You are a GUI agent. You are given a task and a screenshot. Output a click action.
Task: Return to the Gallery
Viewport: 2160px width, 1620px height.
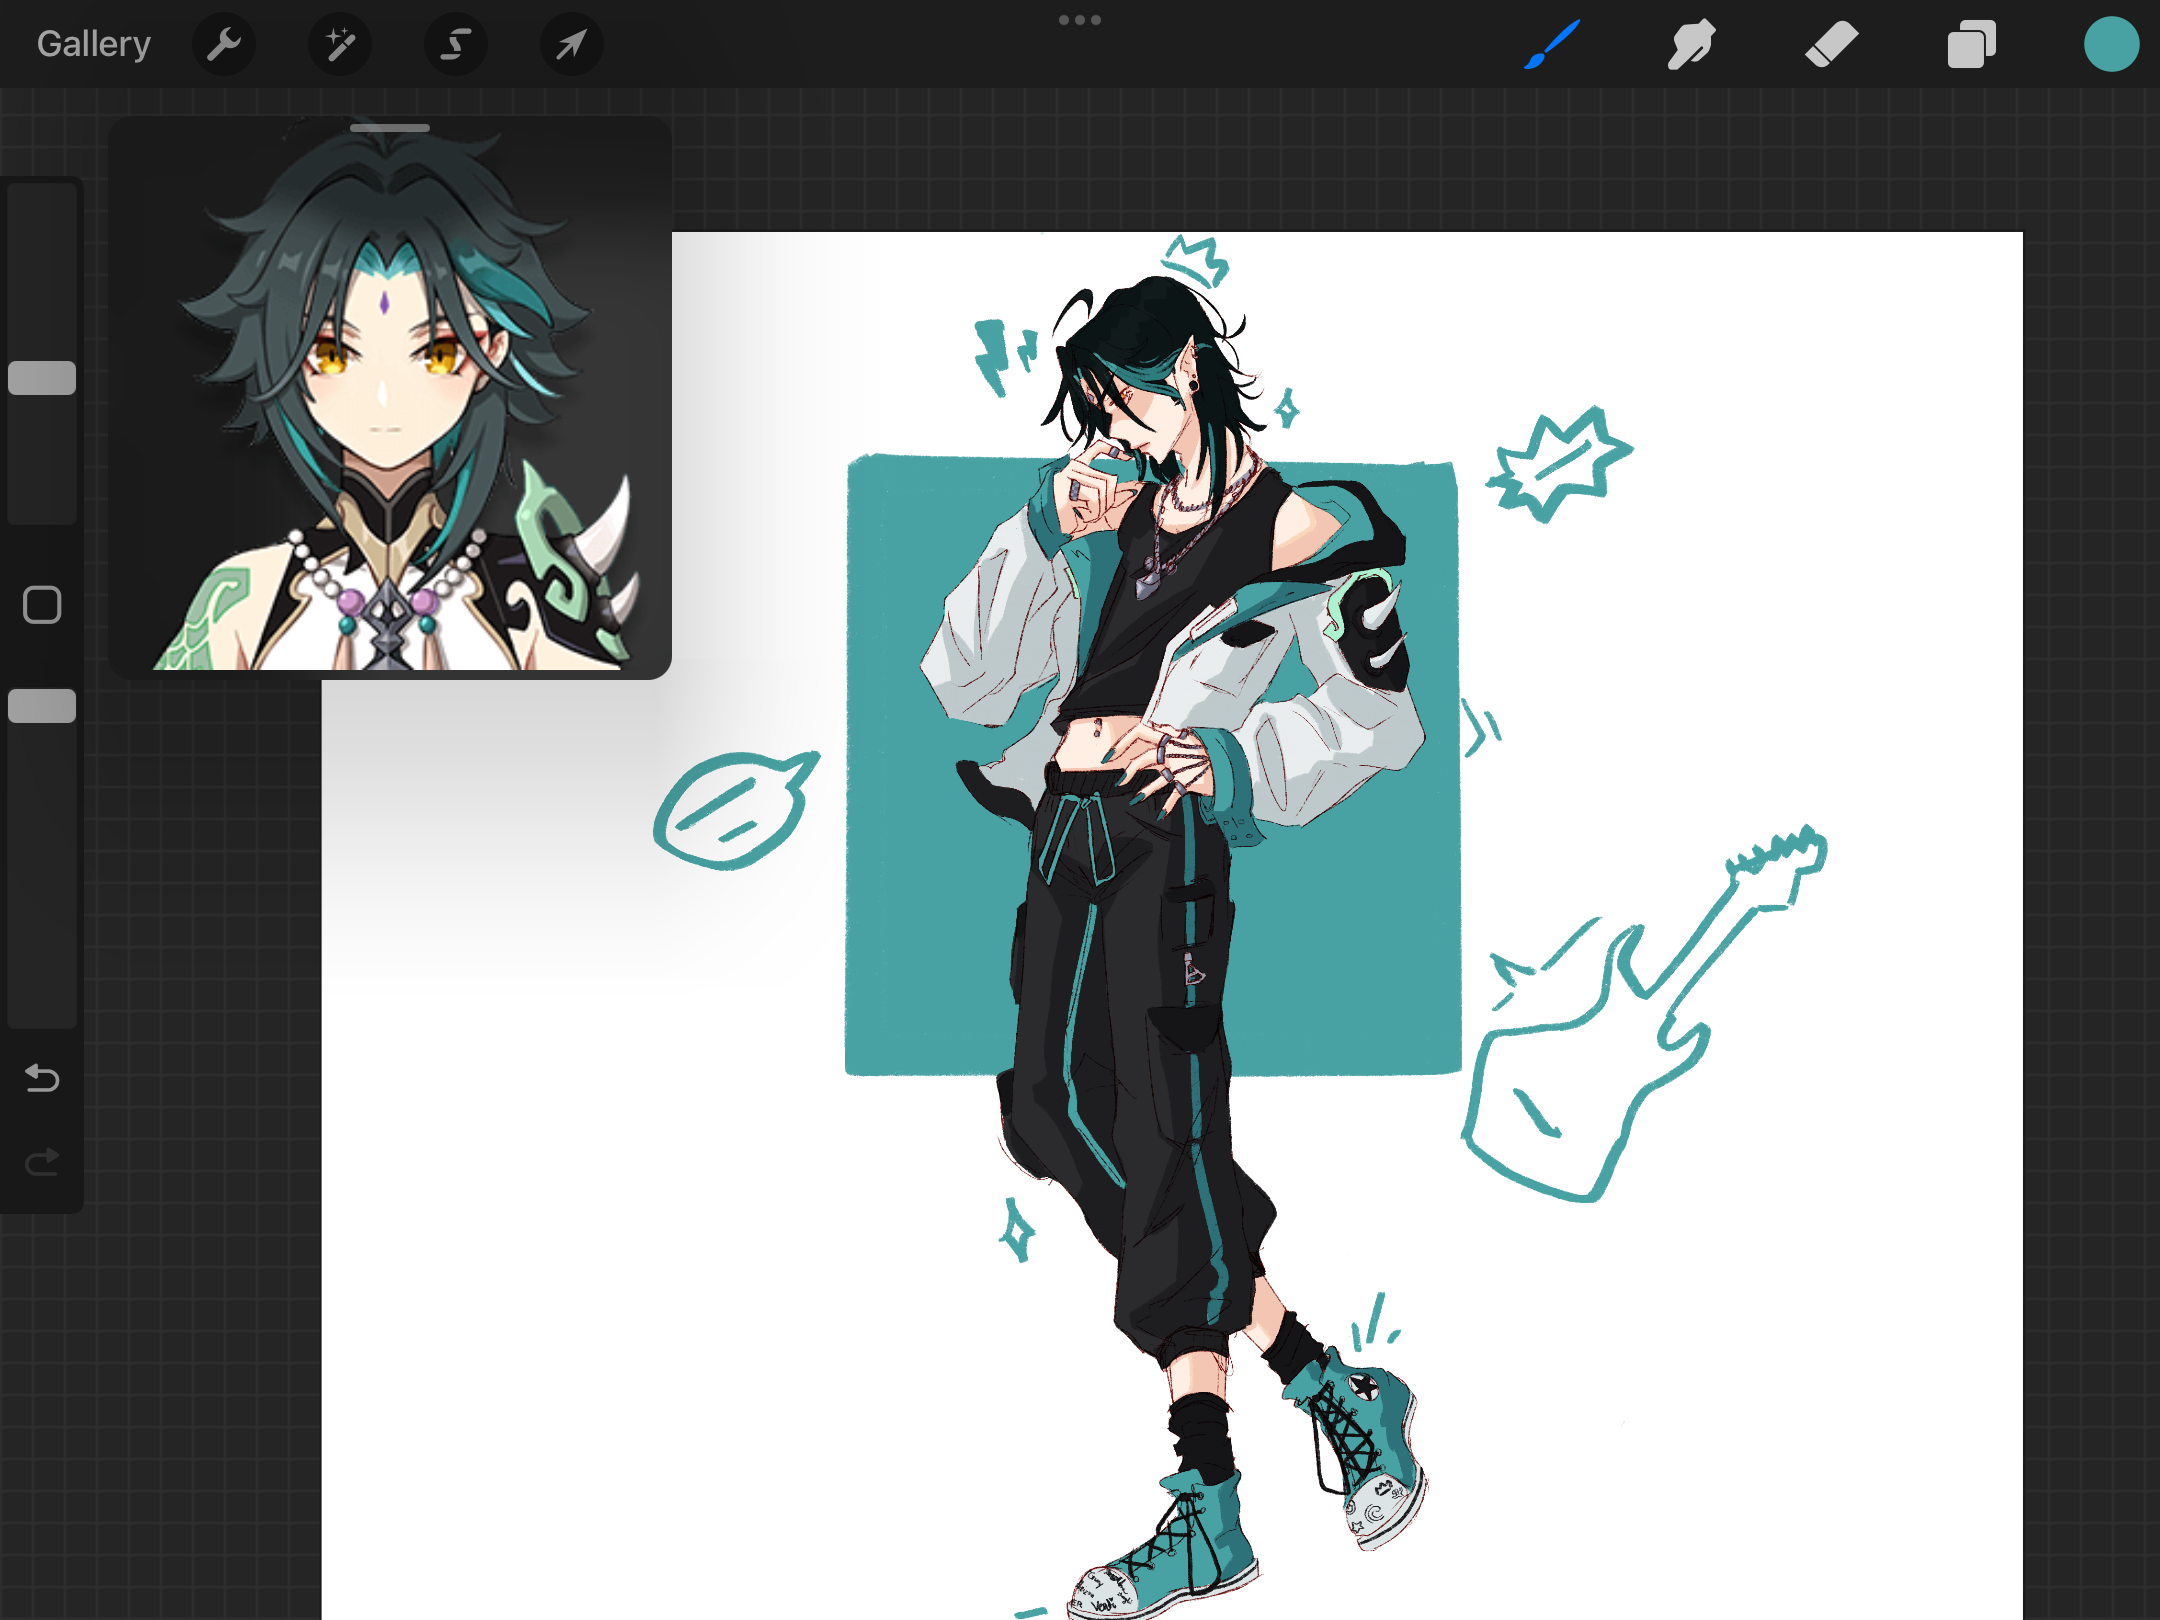(94, 44)
